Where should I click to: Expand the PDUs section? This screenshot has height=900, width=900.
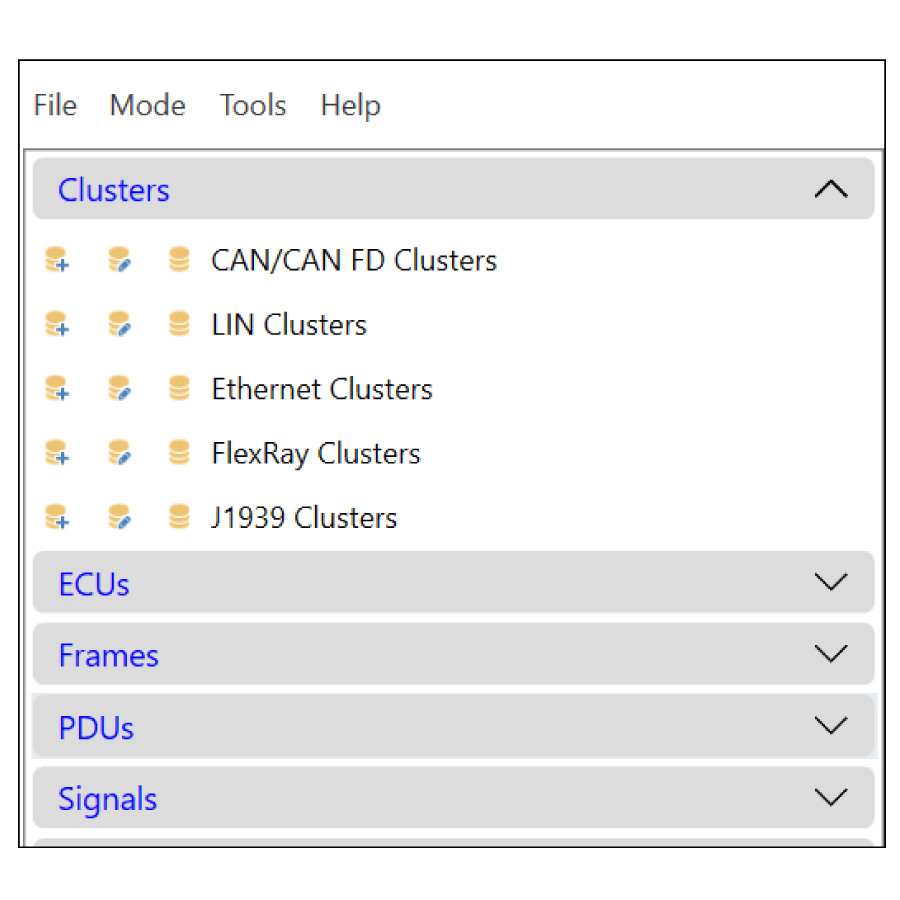pos(831,726)
